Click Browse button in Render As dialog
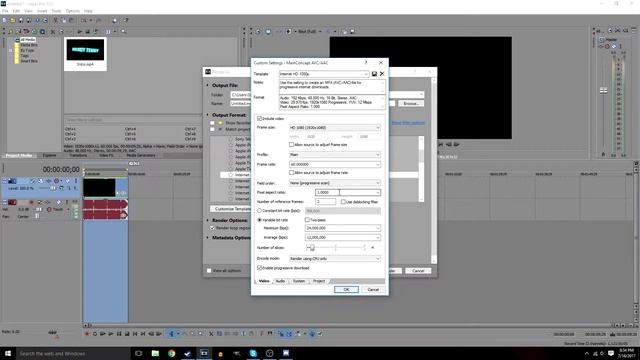The height and width of the screenshot is (360, 640). click(411, 103)
